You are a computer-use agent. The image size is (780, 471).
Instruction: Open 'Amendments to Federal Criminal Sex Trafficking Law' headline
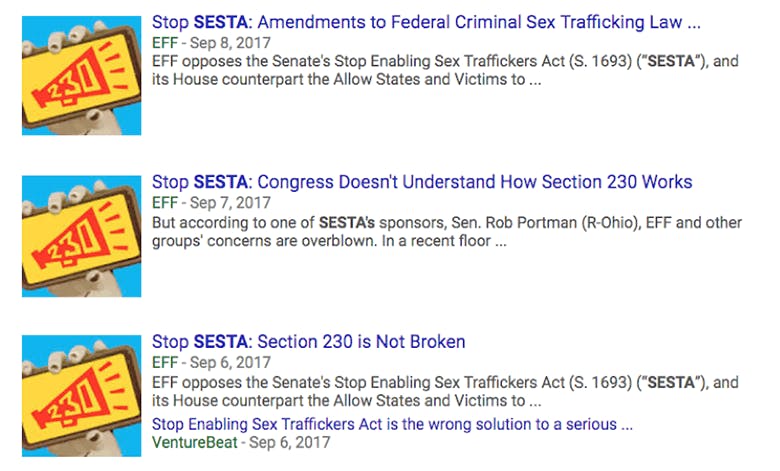[x=426, y=22]
